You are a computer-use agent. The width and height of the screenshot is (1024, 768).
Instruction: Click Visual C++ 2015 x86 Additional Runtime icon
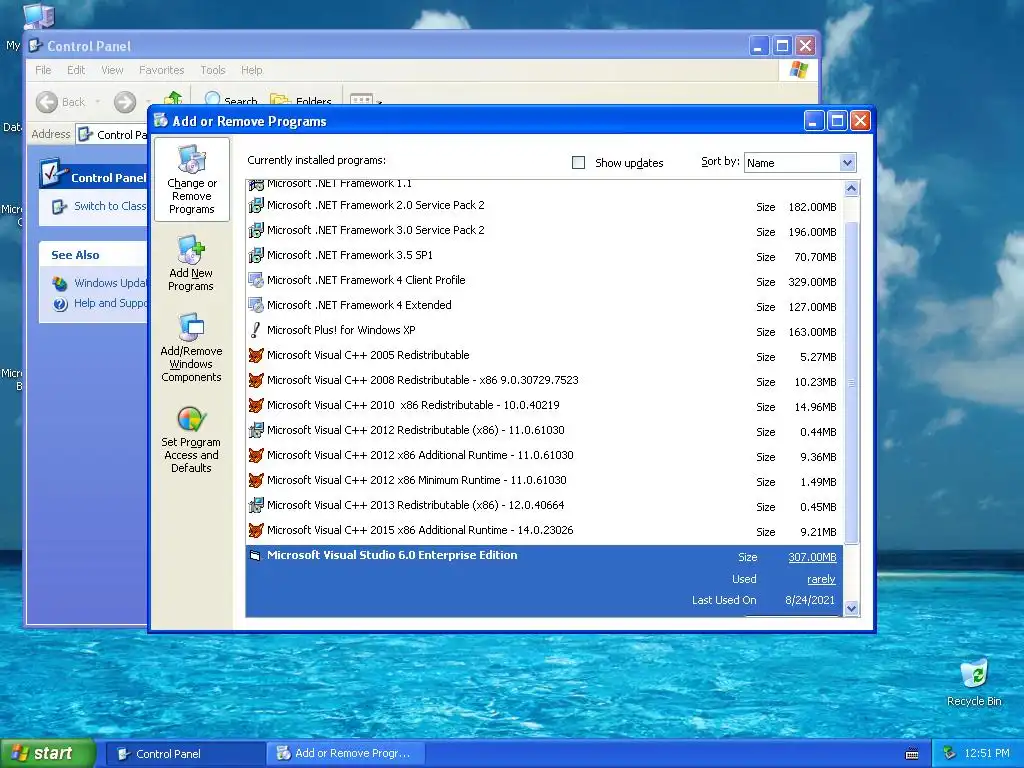coord(256,530)
